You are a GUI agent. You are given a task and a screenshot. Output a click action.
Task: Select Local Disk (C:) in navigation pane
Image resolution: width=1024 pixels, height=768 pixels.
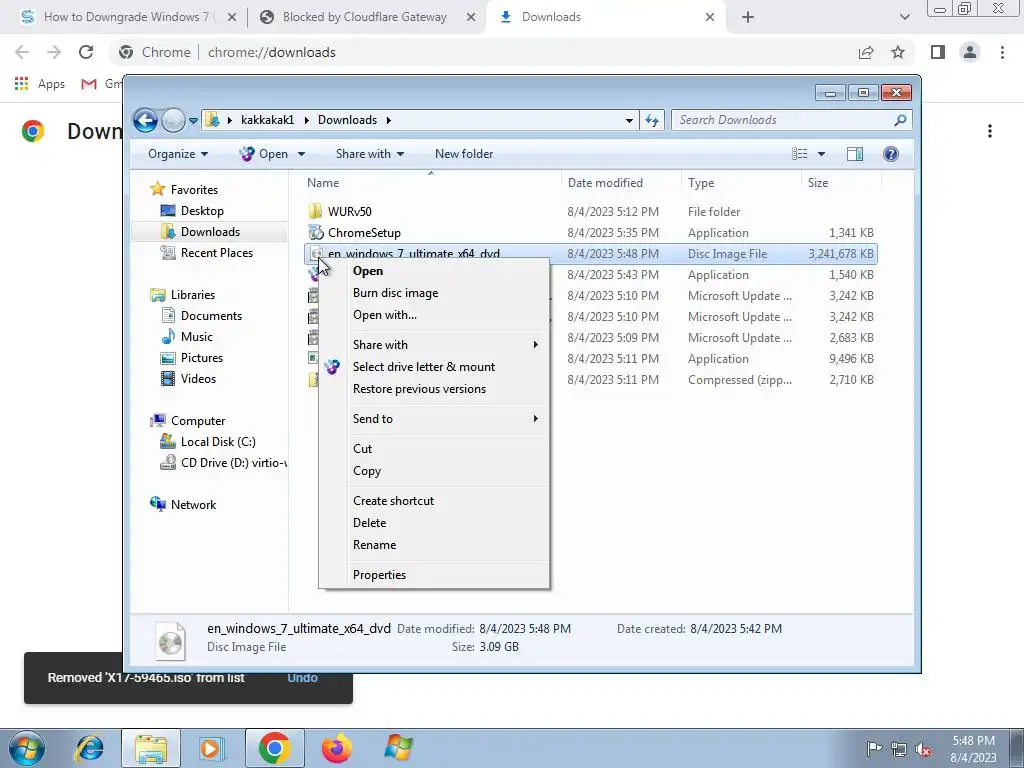218,442
